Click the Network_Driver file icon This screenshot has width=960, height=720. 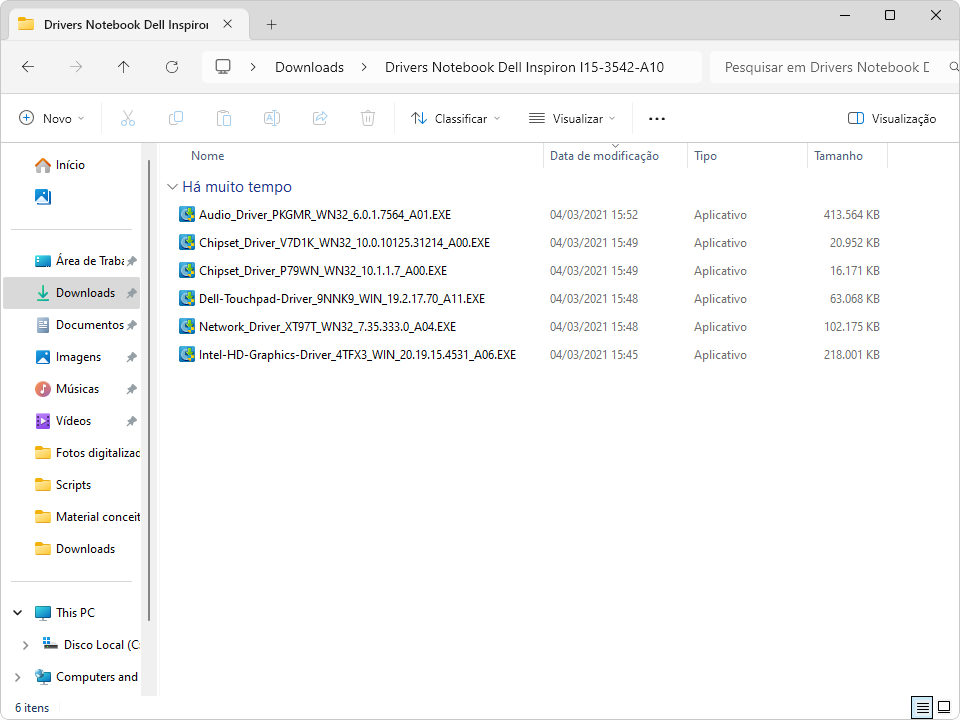coord(187,326)
